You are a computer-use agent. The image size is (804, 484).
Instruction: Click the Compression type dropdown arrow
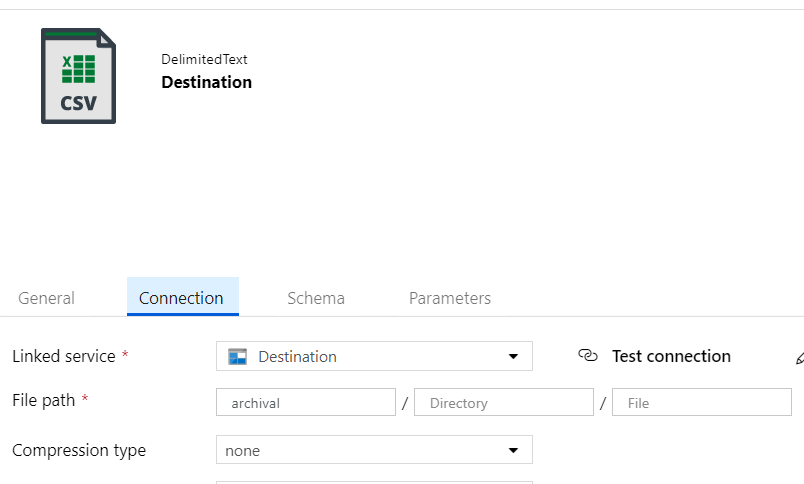coord(513,450)
